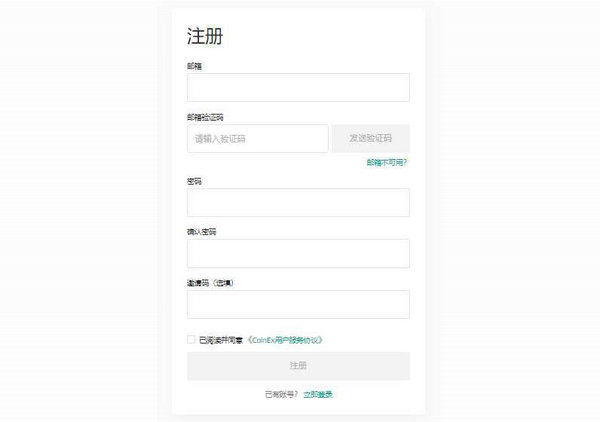Image resolution: width=600 pixels, height=422 pixels.
Task: Click the 确认密码 field label
Action: pyautogui.click(x=202, y=232)
